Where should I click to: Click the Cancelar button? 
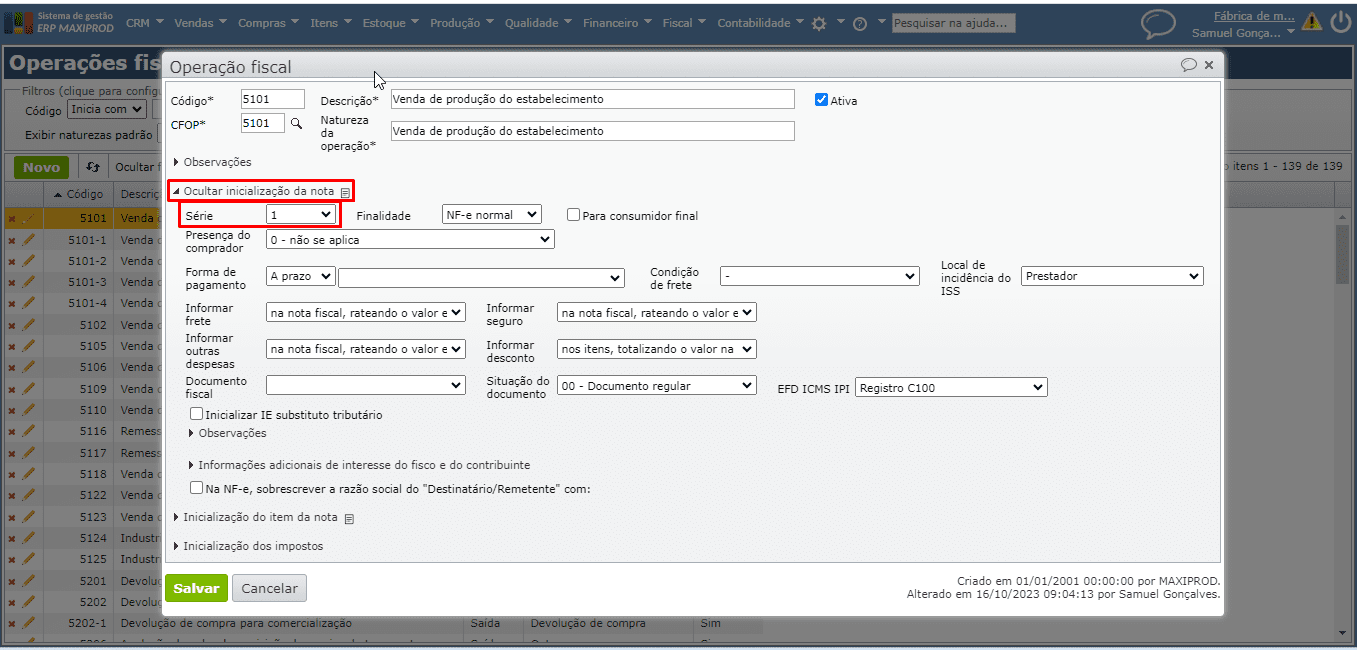(x=269, y=588)
